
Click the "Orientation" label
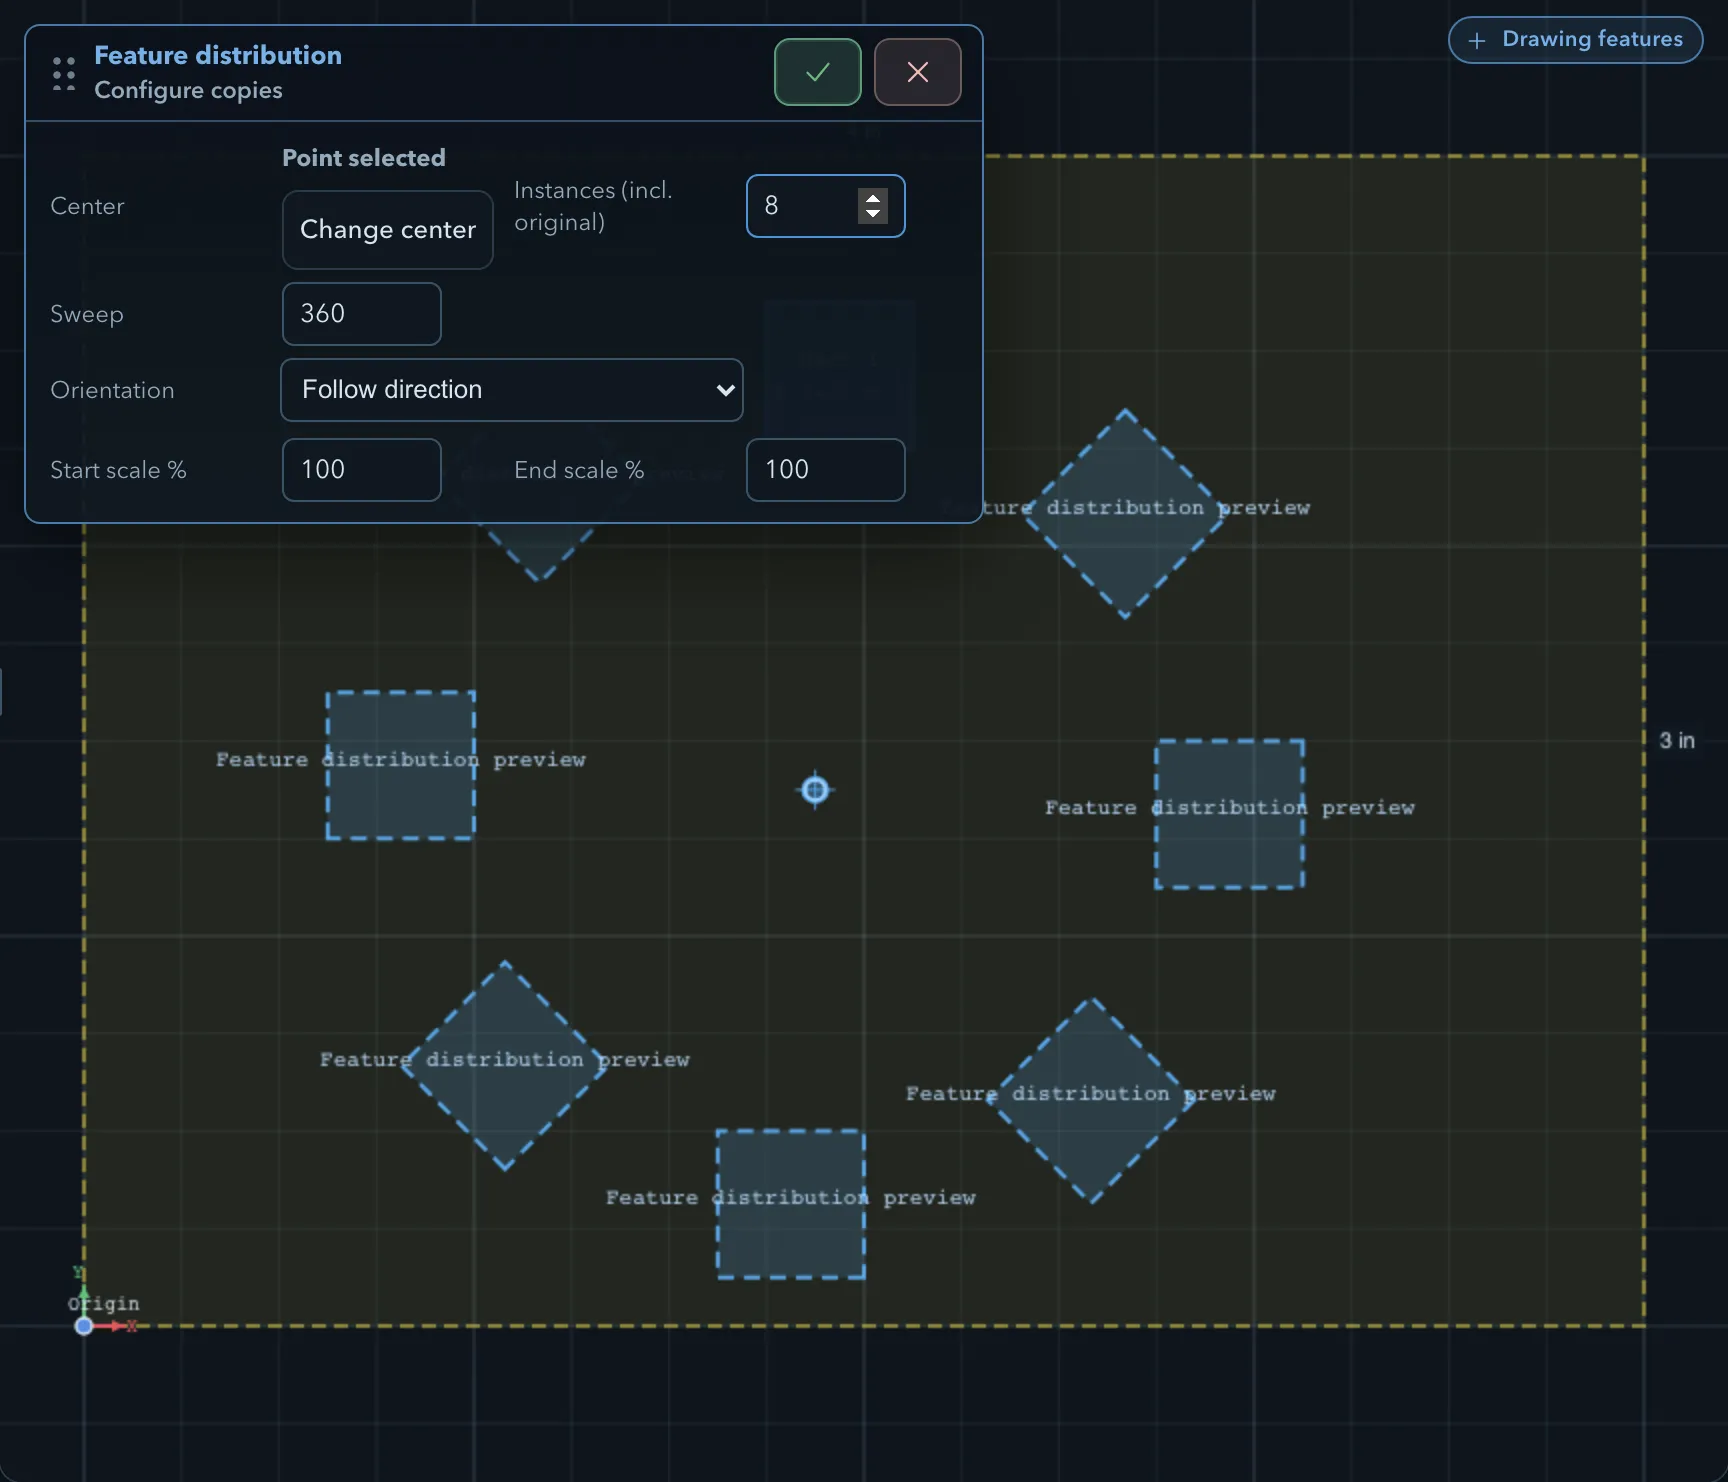[112, 390]
